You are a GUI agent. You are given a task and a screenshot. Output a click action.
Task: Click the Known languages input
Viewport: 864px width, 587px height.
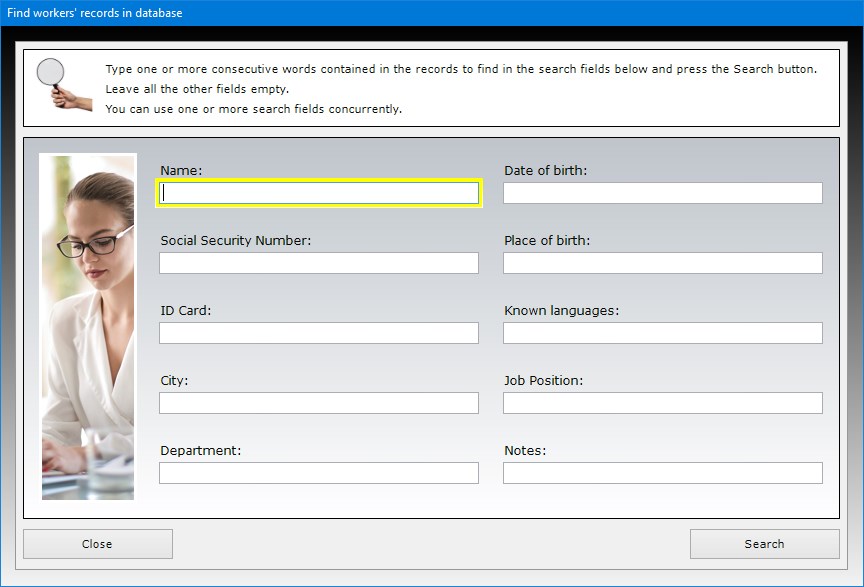[x=662, y=333]
